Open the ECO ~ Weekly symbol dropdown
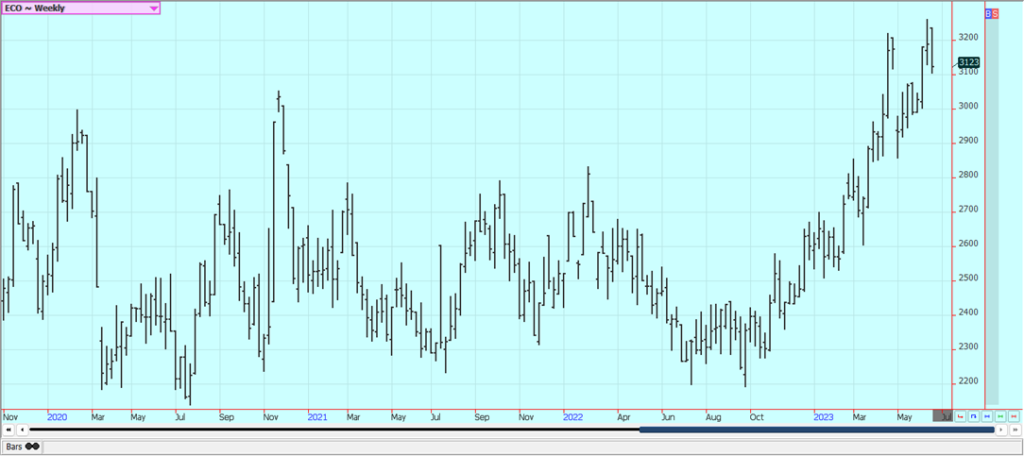 click(80, 8)
